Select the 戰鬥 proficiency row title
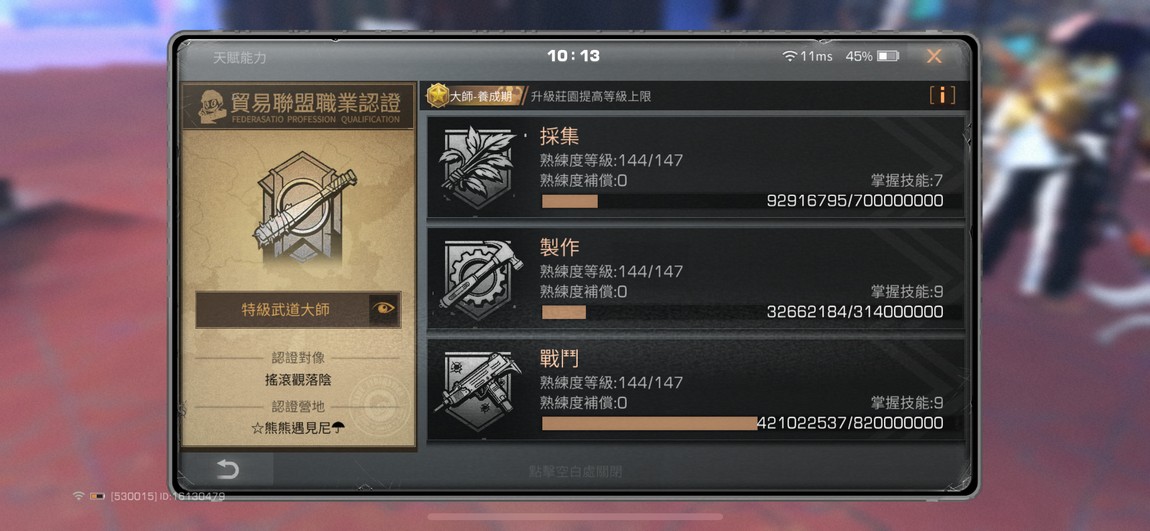 (560, 359)
